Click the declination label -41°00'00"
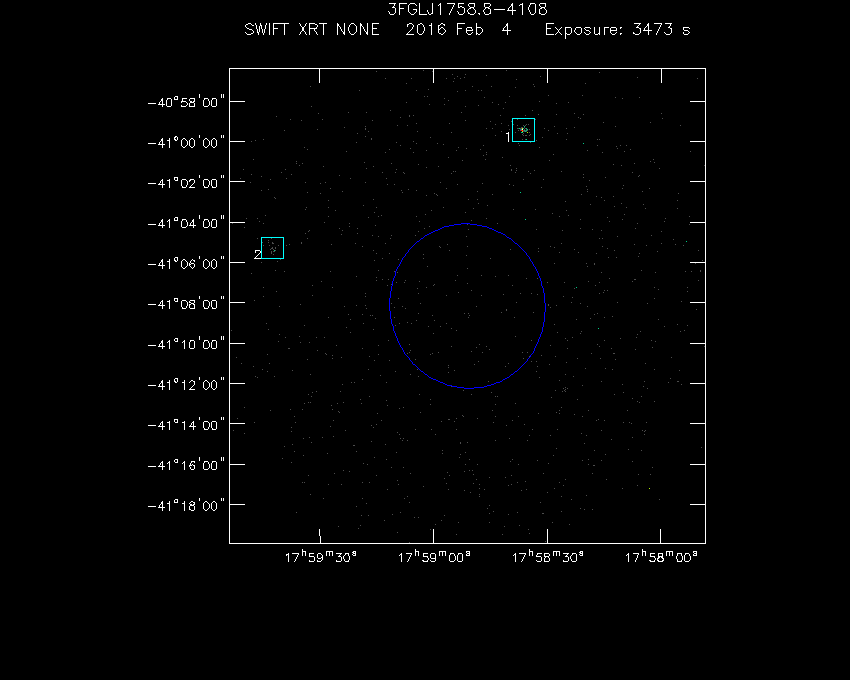The image size is (850, 680). 186,143
